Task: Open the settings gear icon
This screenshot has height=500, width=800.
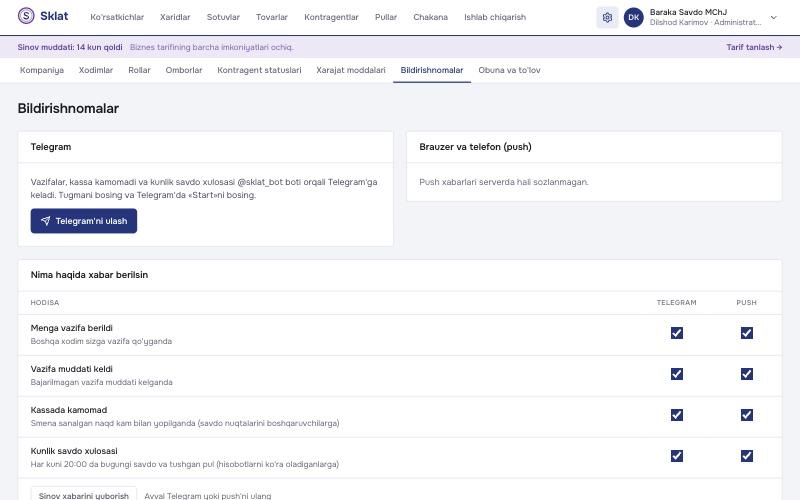Action: pos(607,17)
